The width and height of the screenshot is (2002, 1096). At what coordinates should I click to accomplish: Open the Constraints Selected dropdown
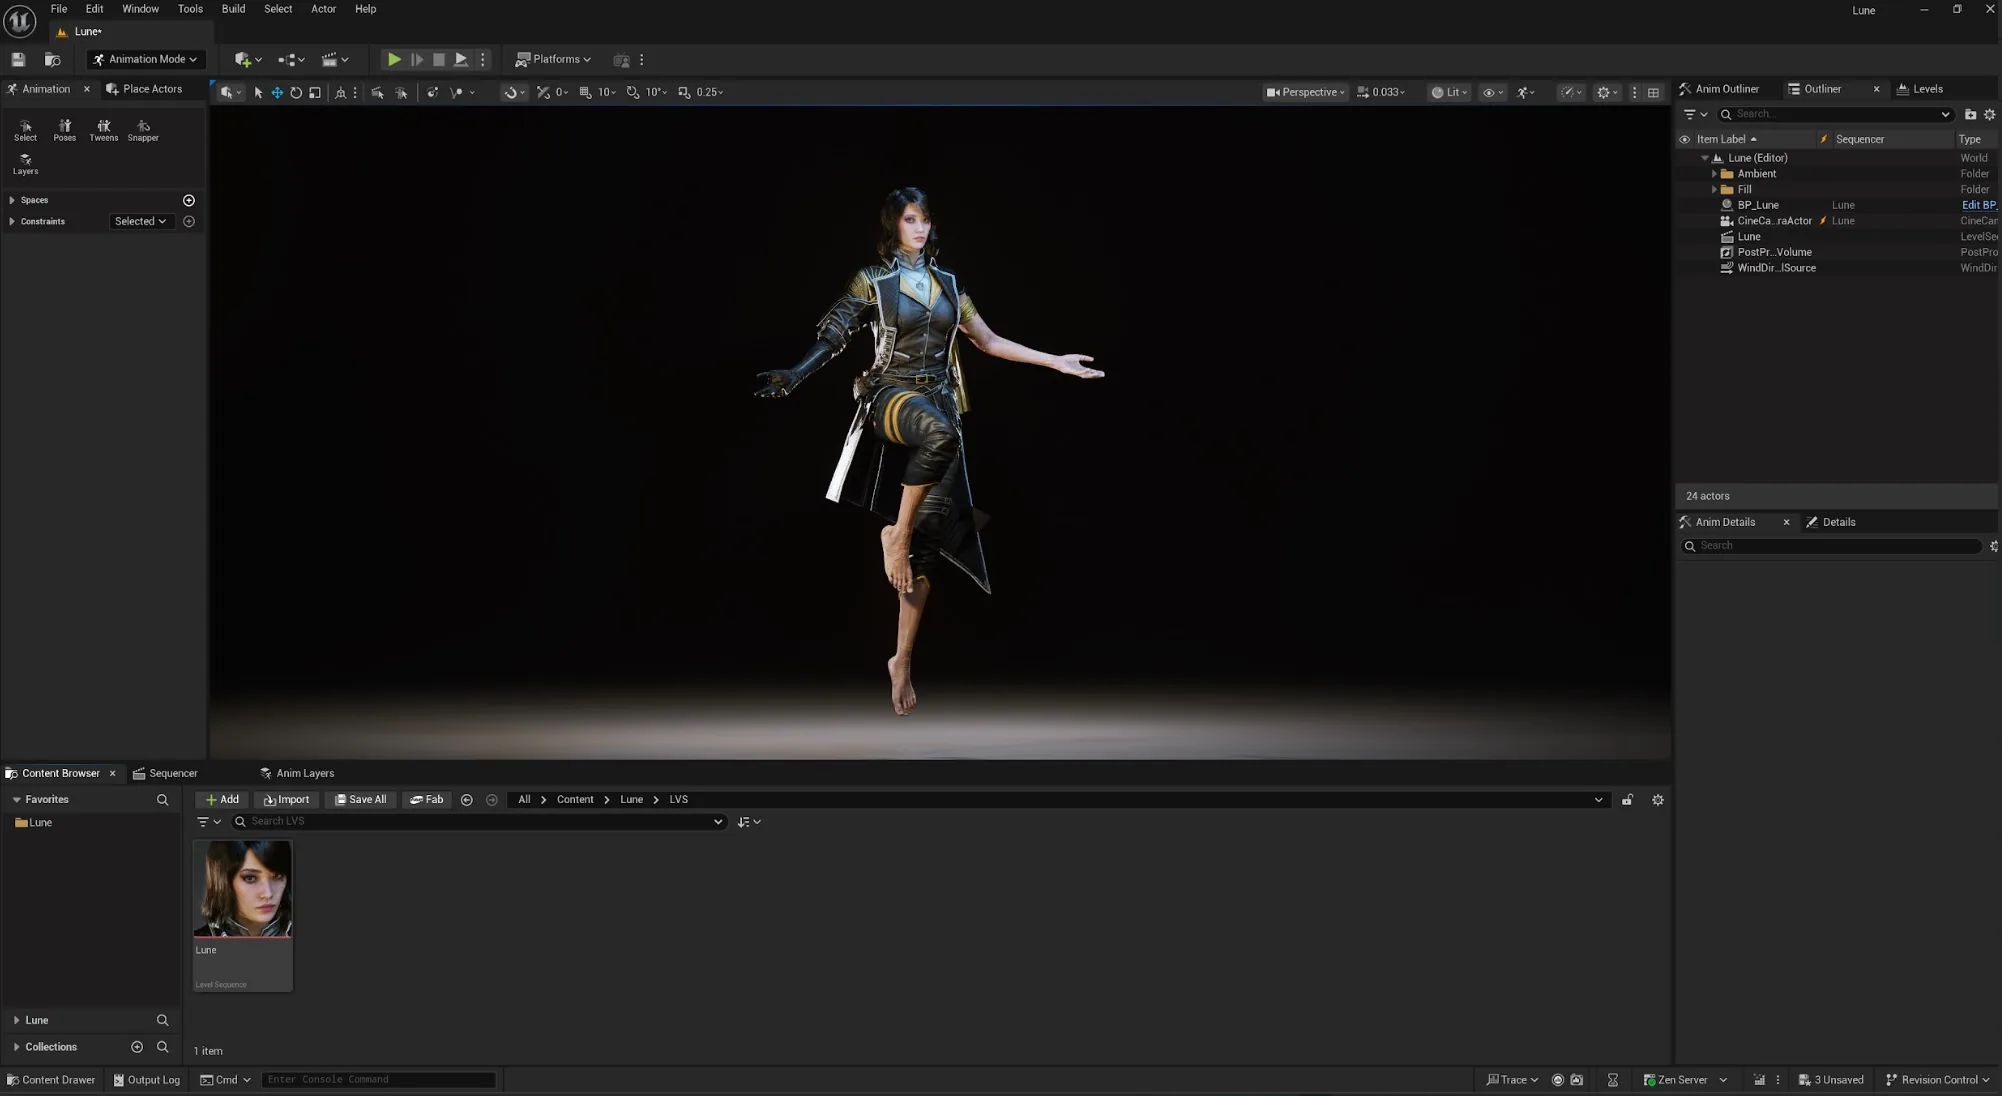pos(140,222)
